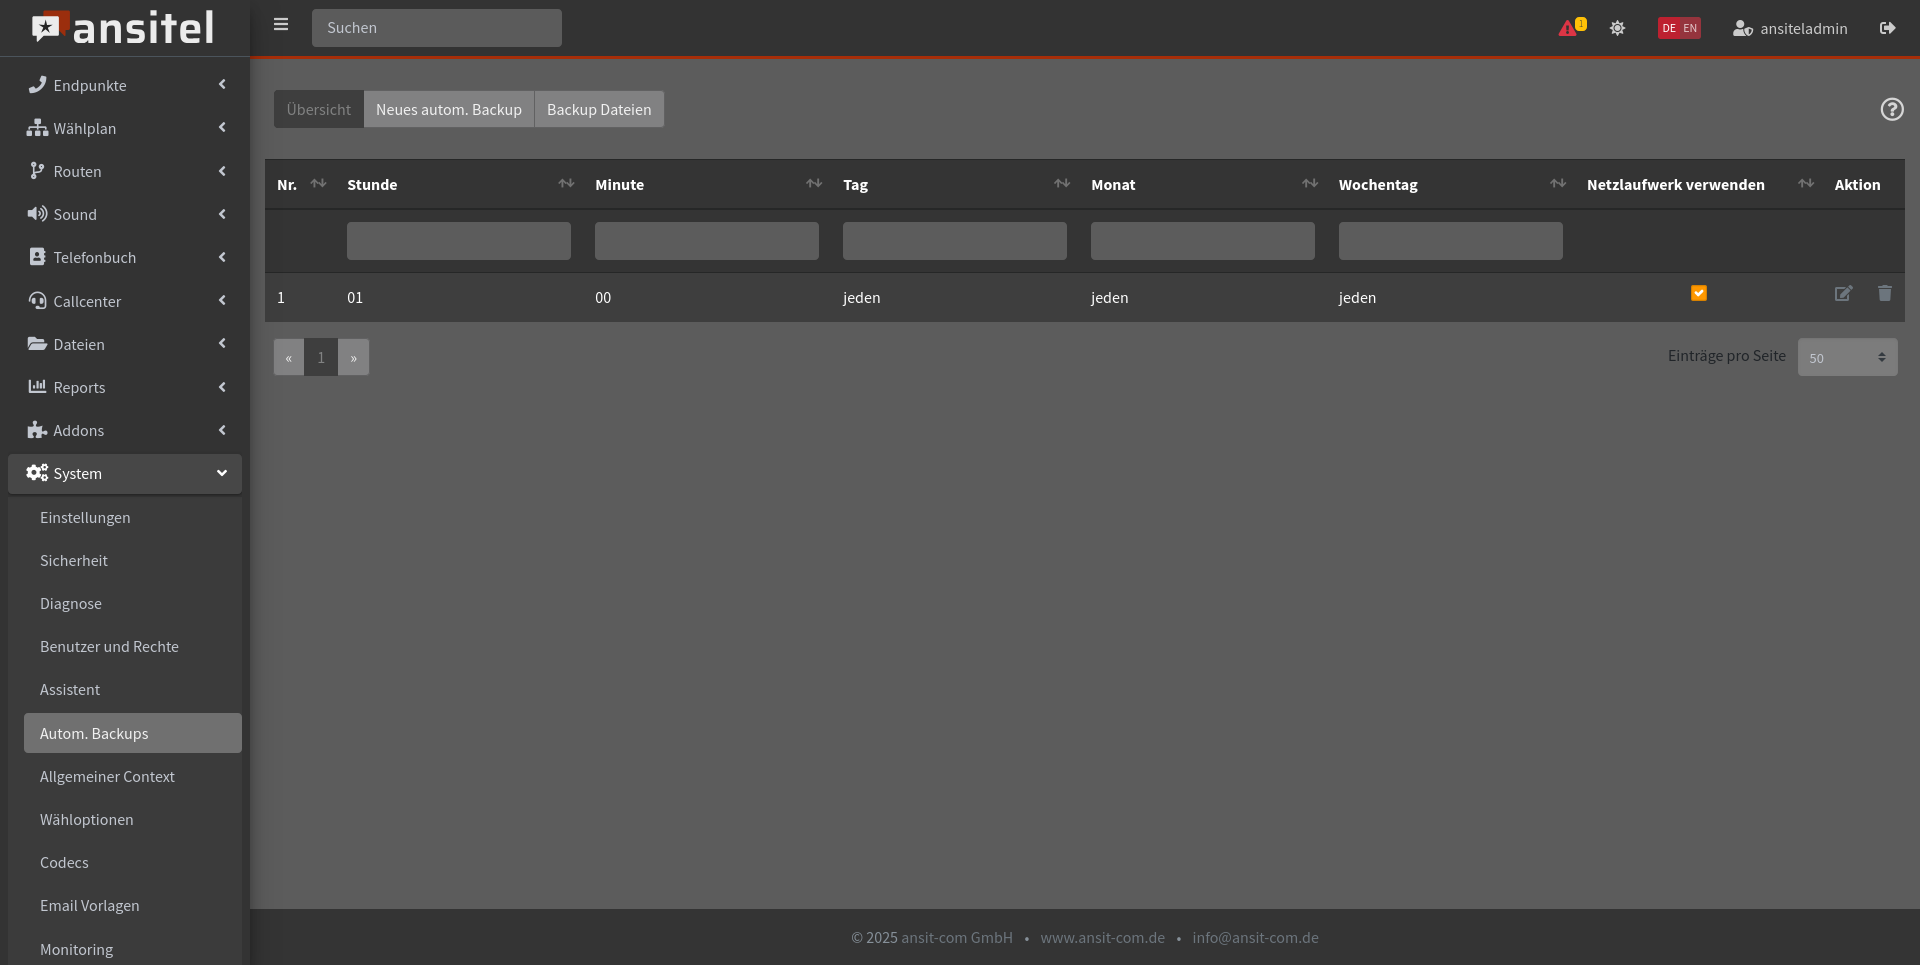
Task: Open www.ansit-com.de footer link
Action: (1102, 937)
